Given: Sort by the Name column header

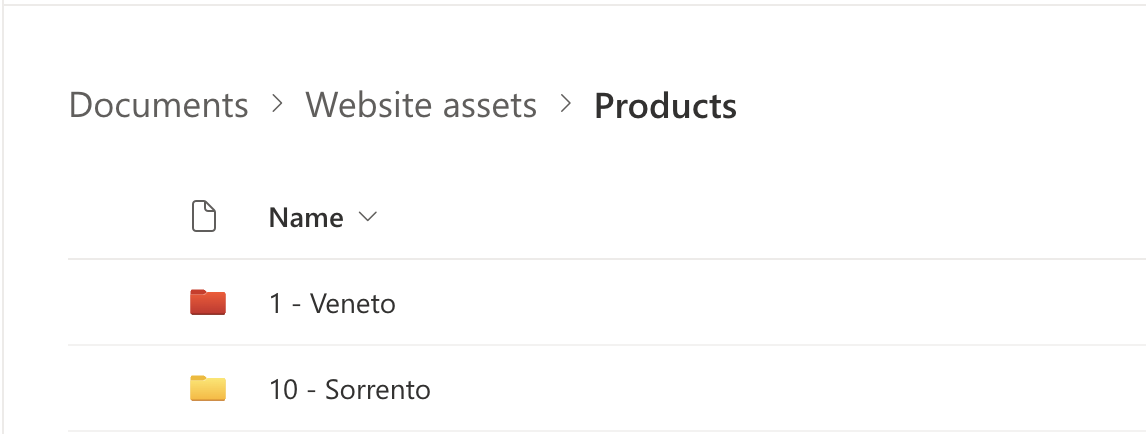Looking at the screenshot, I should click(306, 218).
